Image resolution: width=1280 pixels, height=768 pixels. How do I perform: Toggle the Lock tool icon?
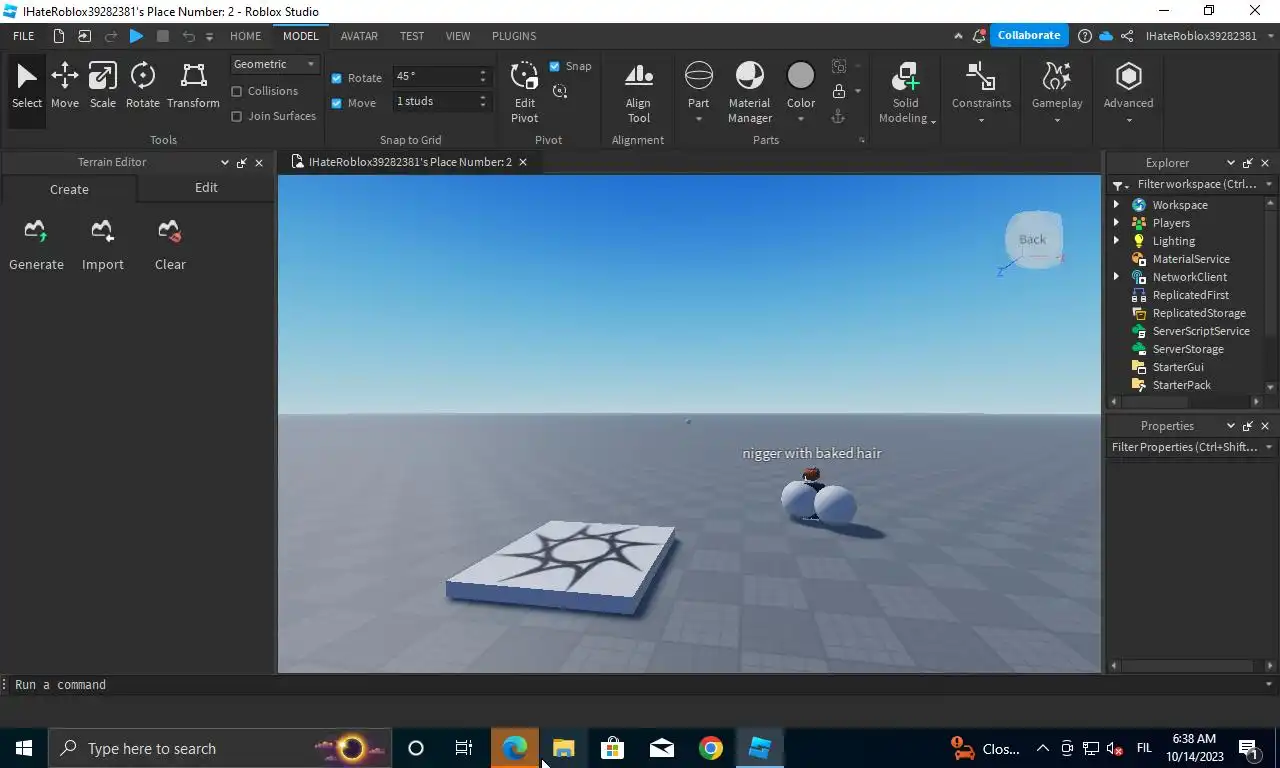tap(838, 91)
